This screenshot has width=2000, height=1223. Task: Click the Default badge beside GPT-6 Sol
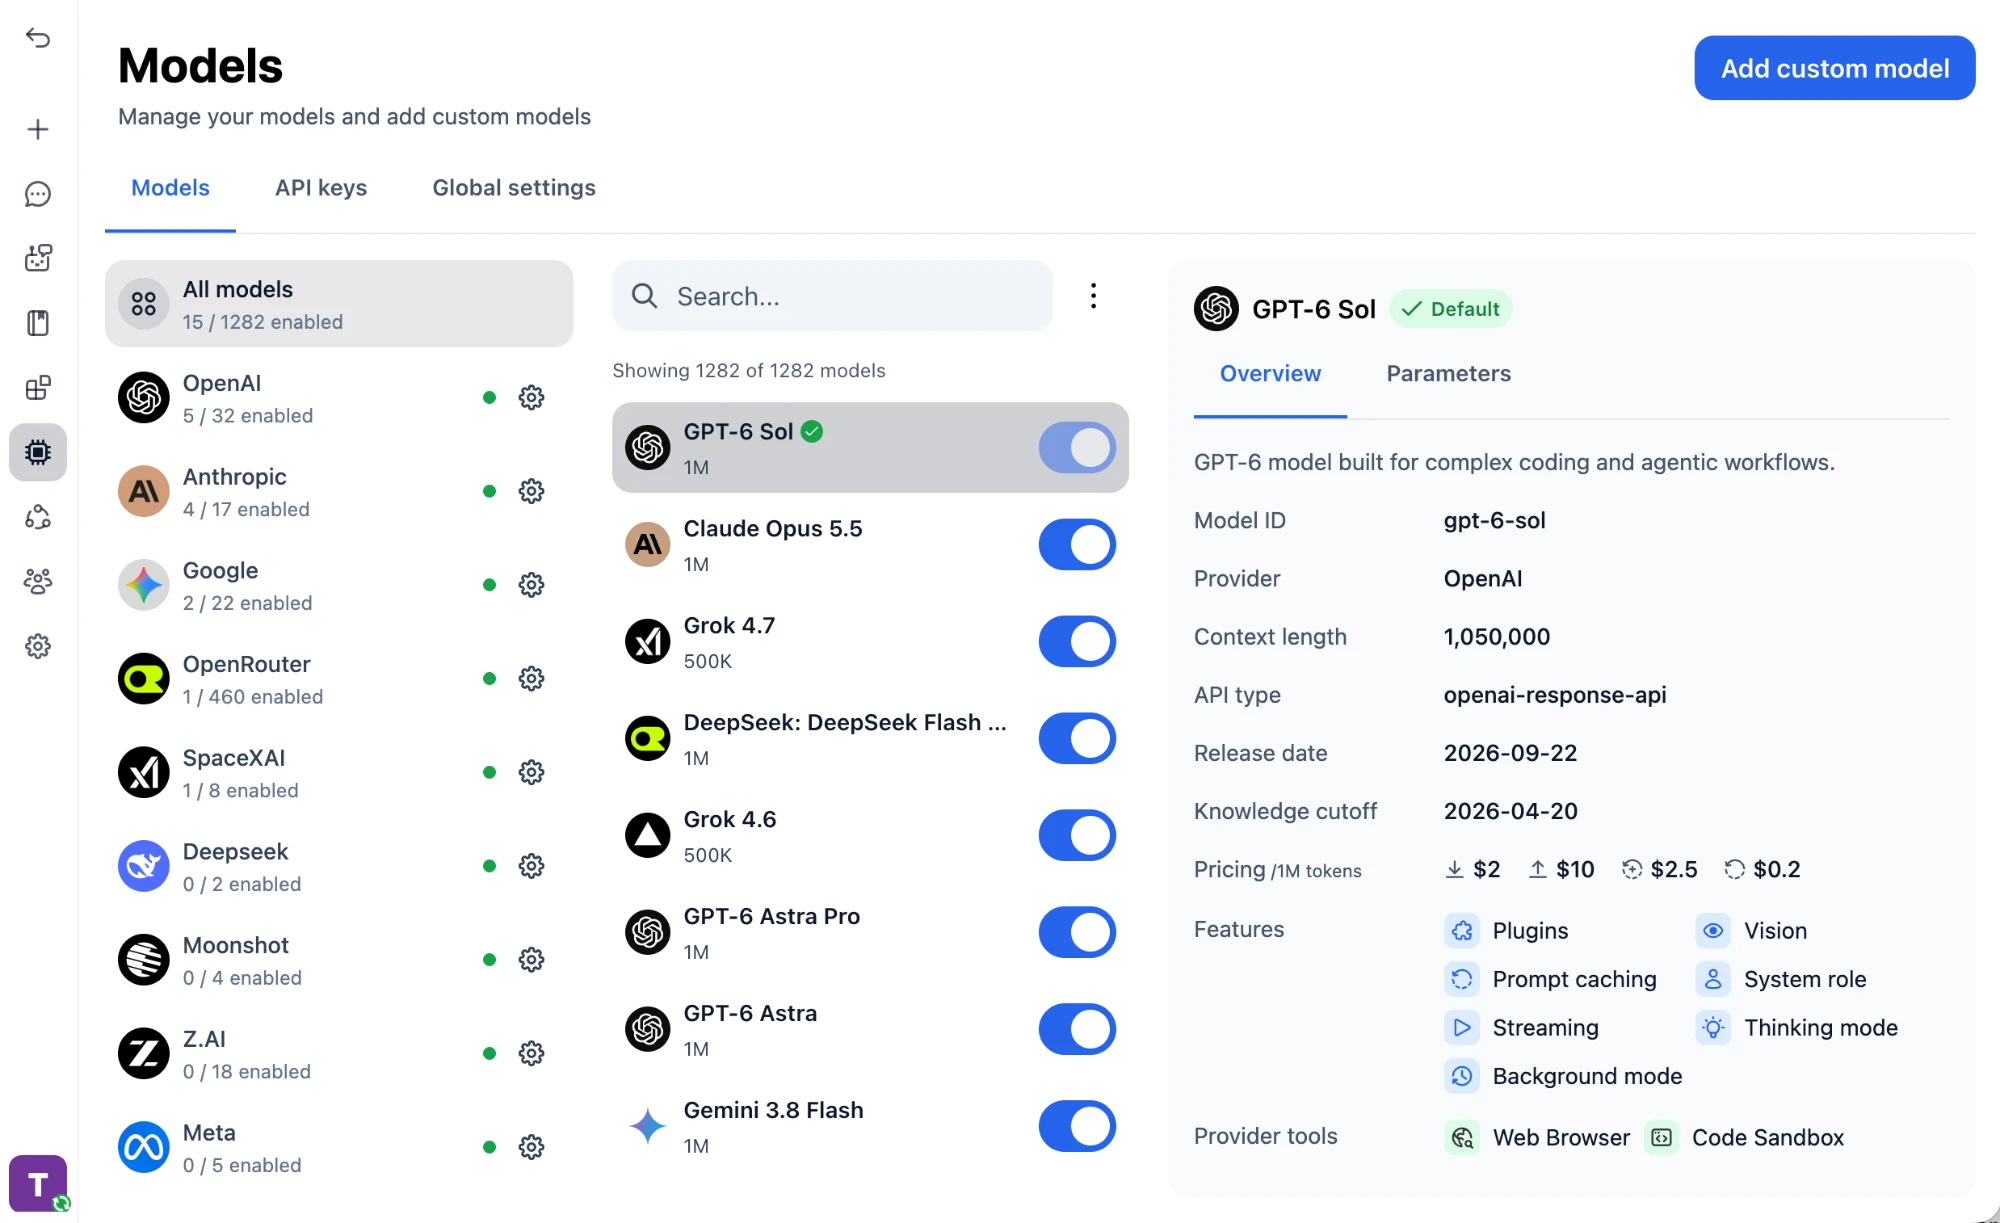coord(1451,309)
